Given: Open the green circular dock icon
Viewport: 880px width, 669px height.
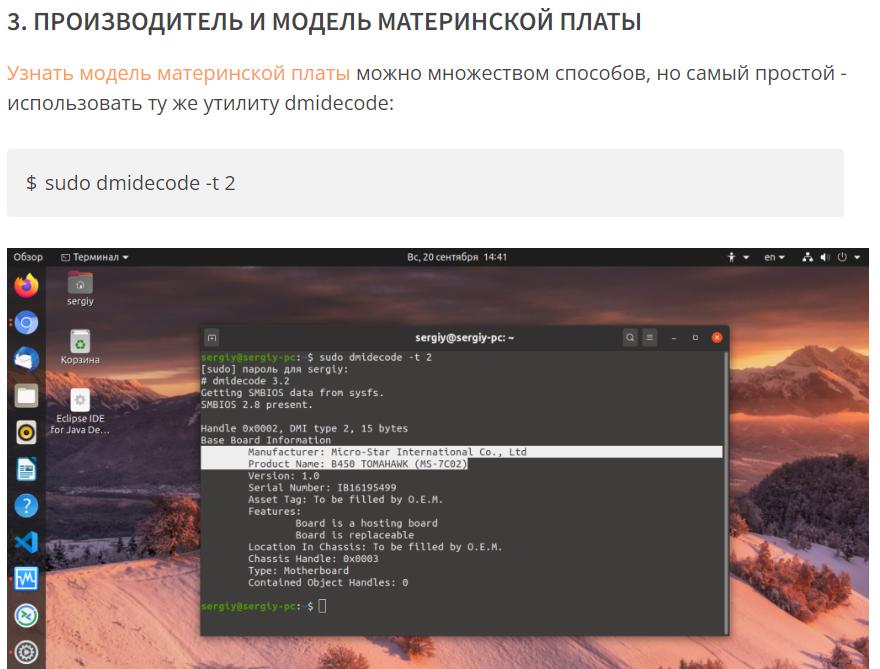Looking at the screenshot, I should pyautogui.click(x=26, y=616).
